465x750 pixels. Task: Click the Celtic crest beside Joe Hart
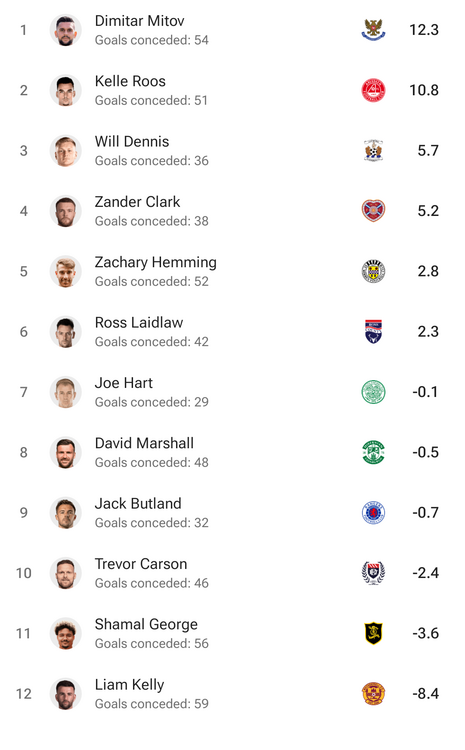pyautogui.click(x=373, y=392)
